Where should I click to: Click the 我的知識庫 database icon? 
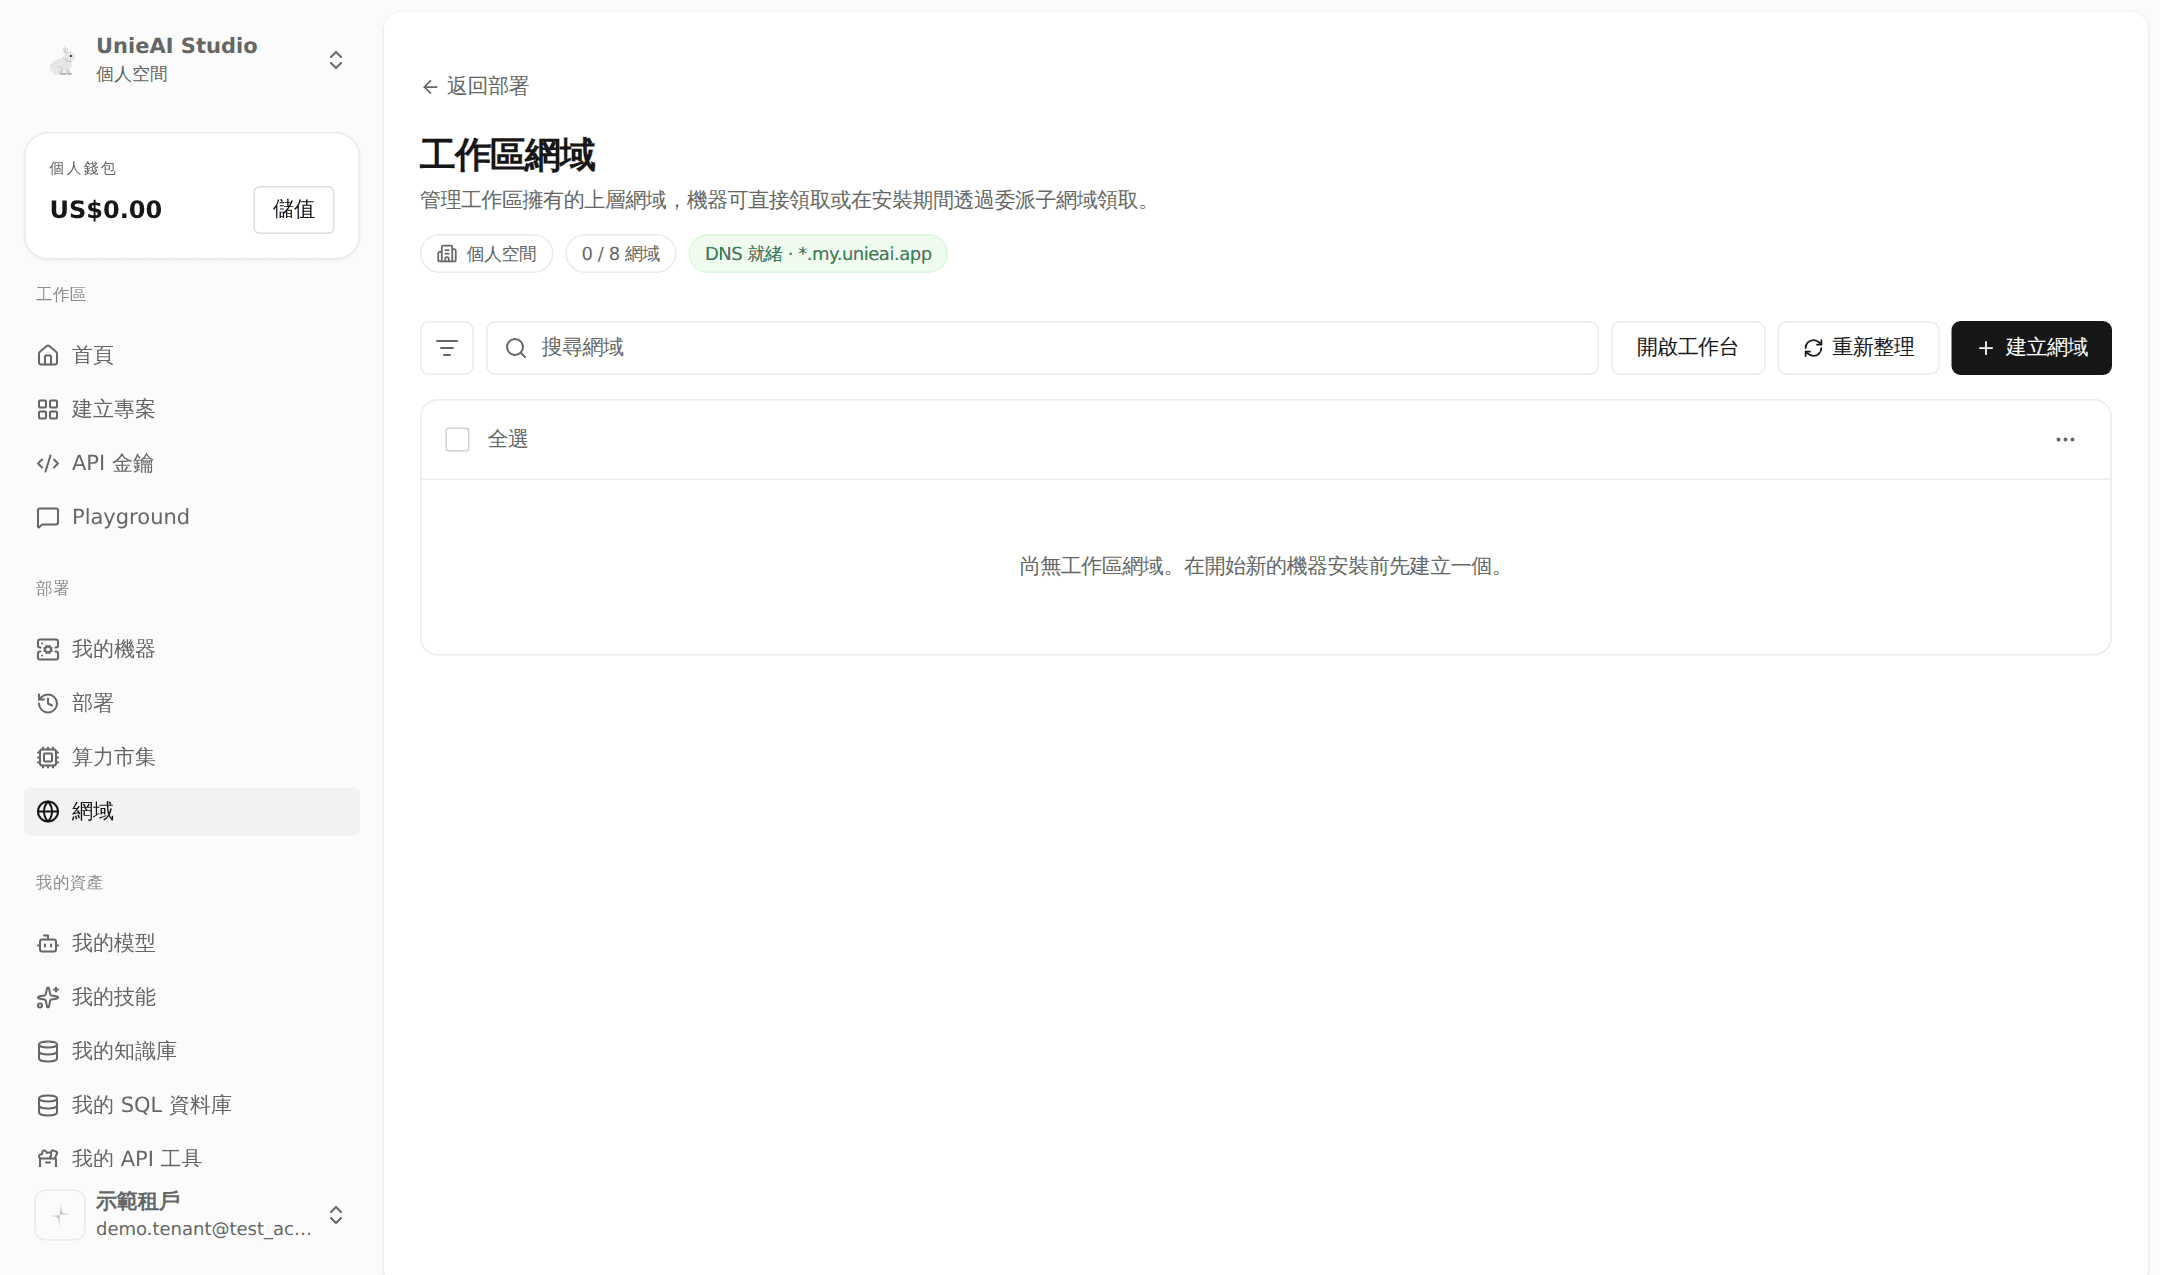48,1051
